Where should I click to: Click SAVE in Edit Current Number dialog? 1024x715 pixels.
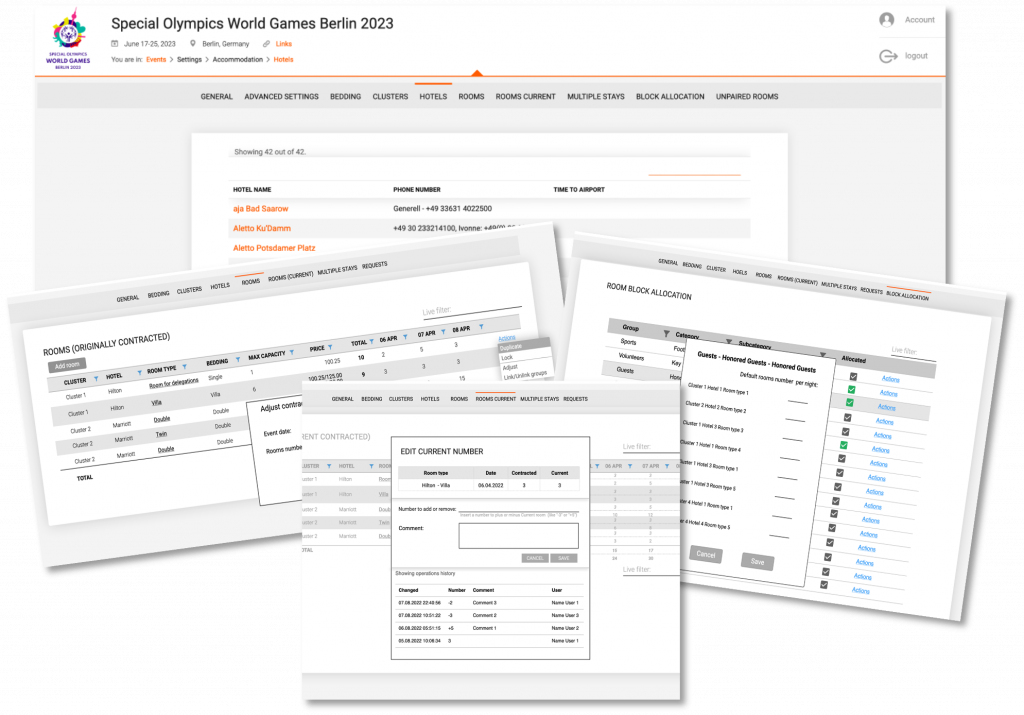pyautogui.click(x=564, y=558)
